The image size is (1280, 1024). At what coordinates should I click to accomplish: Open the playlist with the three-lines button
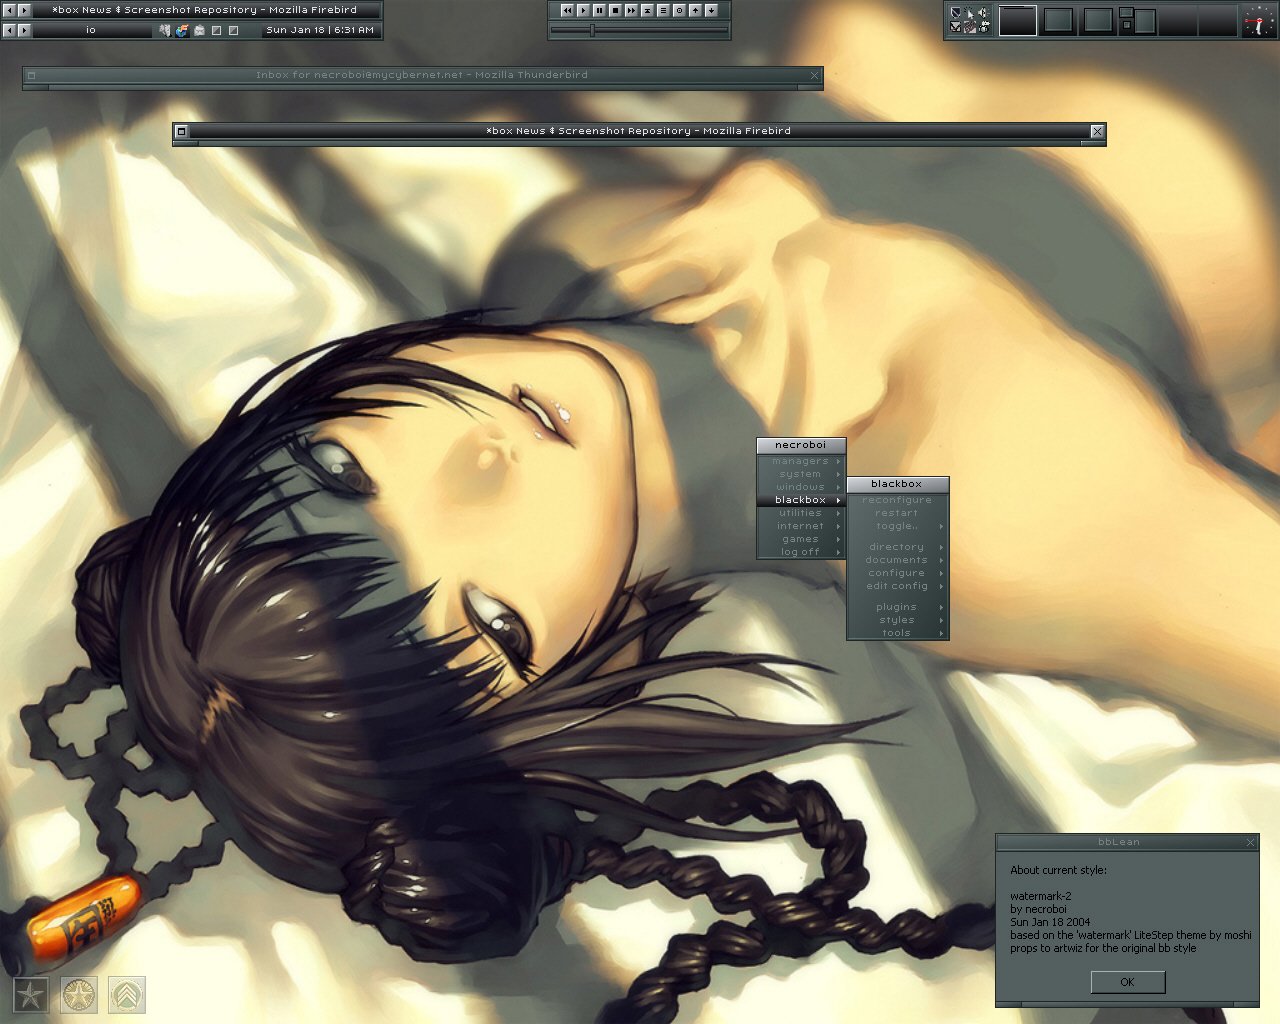tap(663, 10)
